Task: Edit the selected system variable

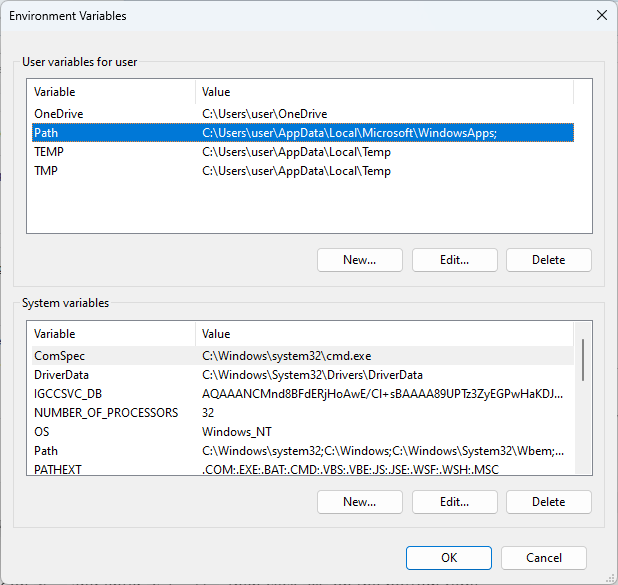Action: pos(454,502)
